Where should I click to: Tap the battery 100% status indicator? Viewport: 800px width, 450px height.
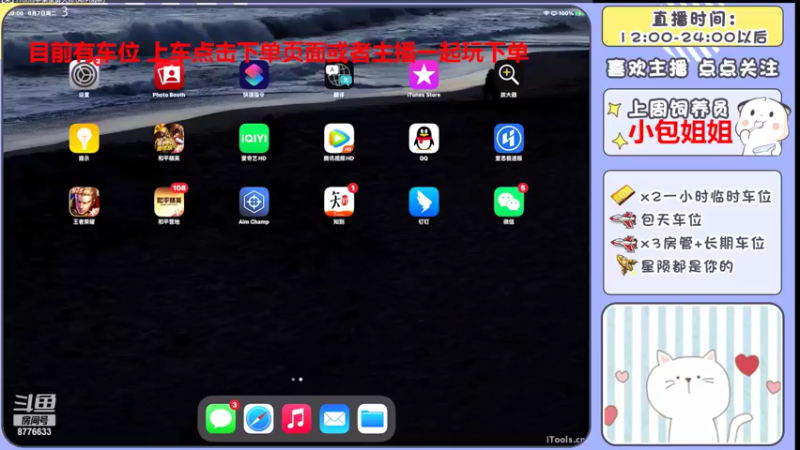[571, 13]
